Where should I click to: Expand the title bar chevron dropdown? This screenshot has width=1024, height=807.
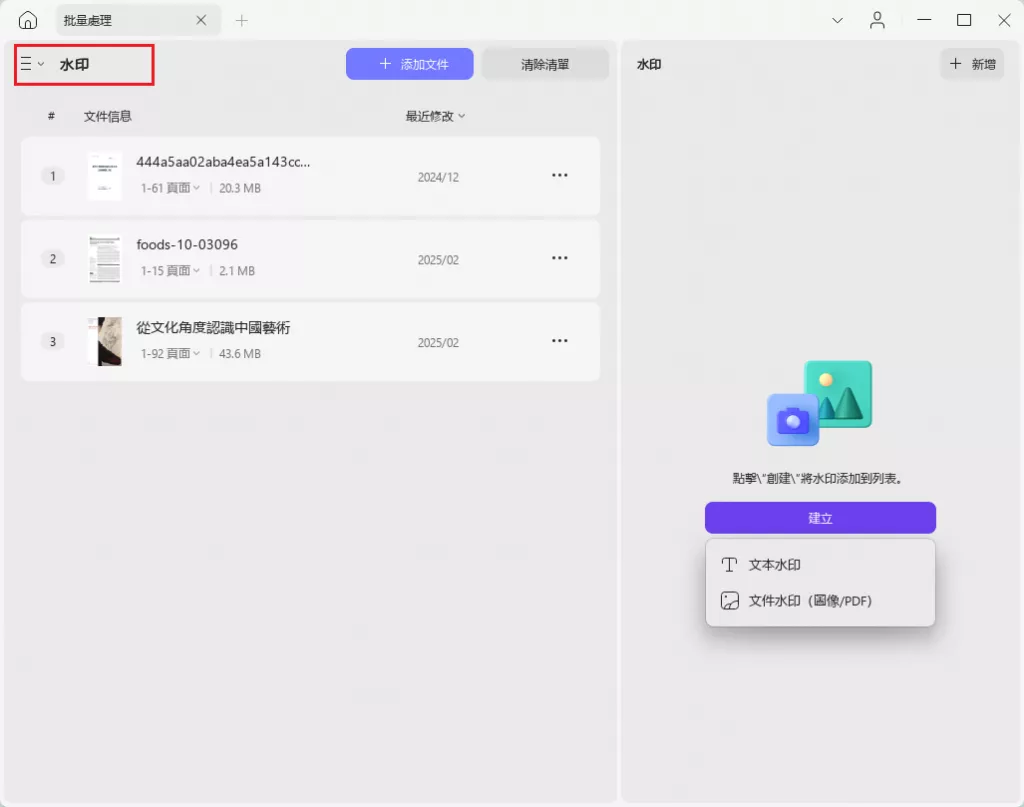click(x=837, y=20)
